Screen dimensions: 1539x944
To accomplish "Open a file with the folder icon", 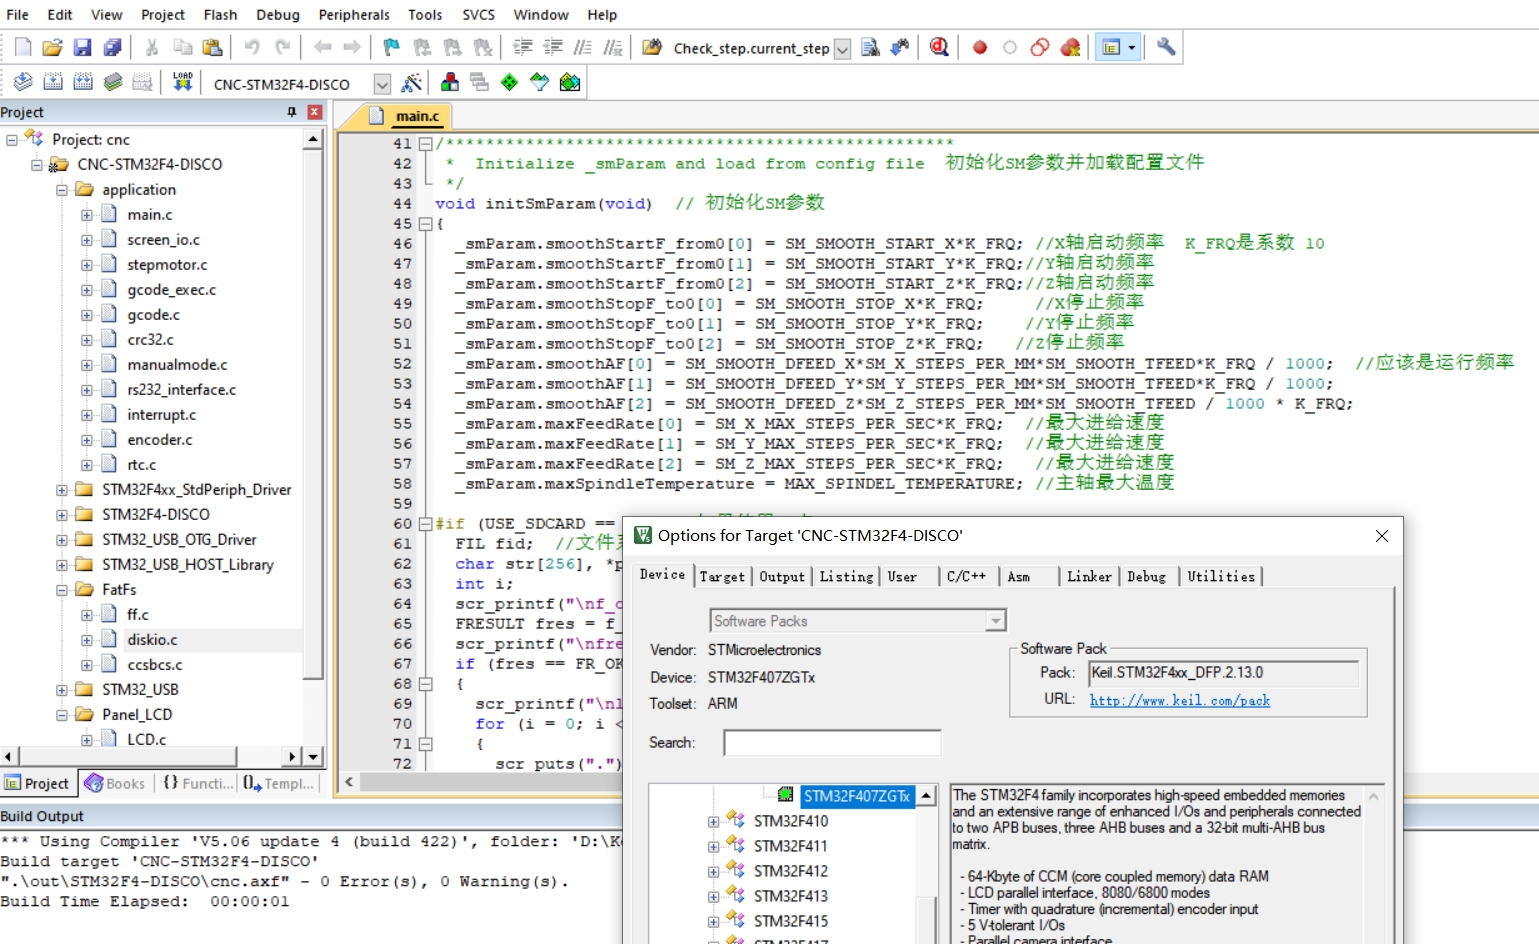I will click(52, 47).
